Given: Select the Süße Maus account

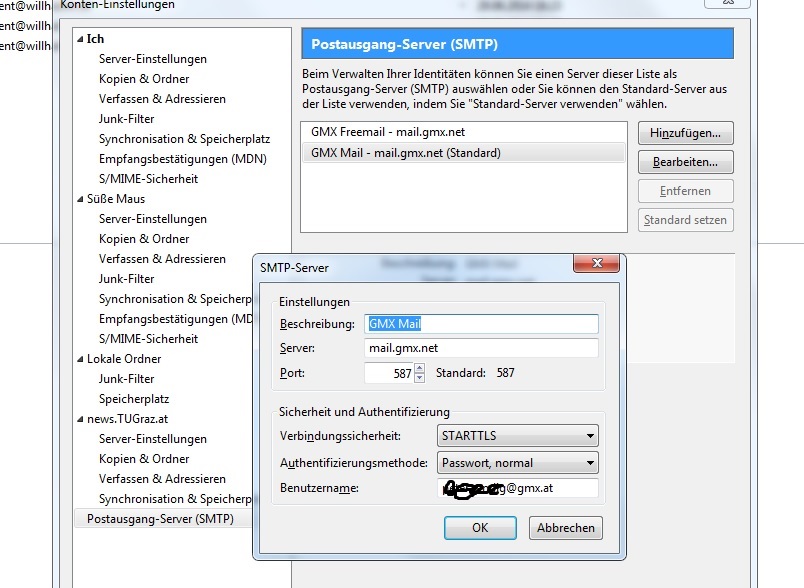Looking at the screenshot, I should tap(116, 199).
